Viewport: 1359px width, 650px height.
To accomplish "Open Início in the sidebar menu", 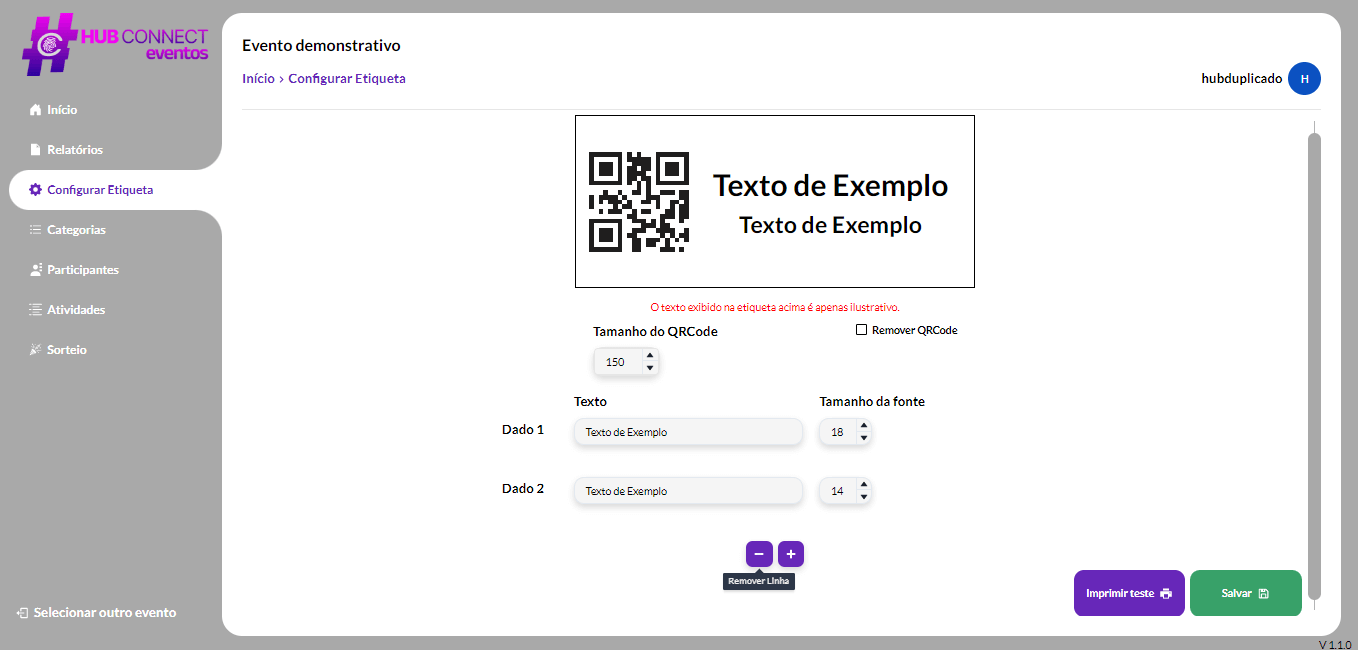I will (x=62, y=110).
